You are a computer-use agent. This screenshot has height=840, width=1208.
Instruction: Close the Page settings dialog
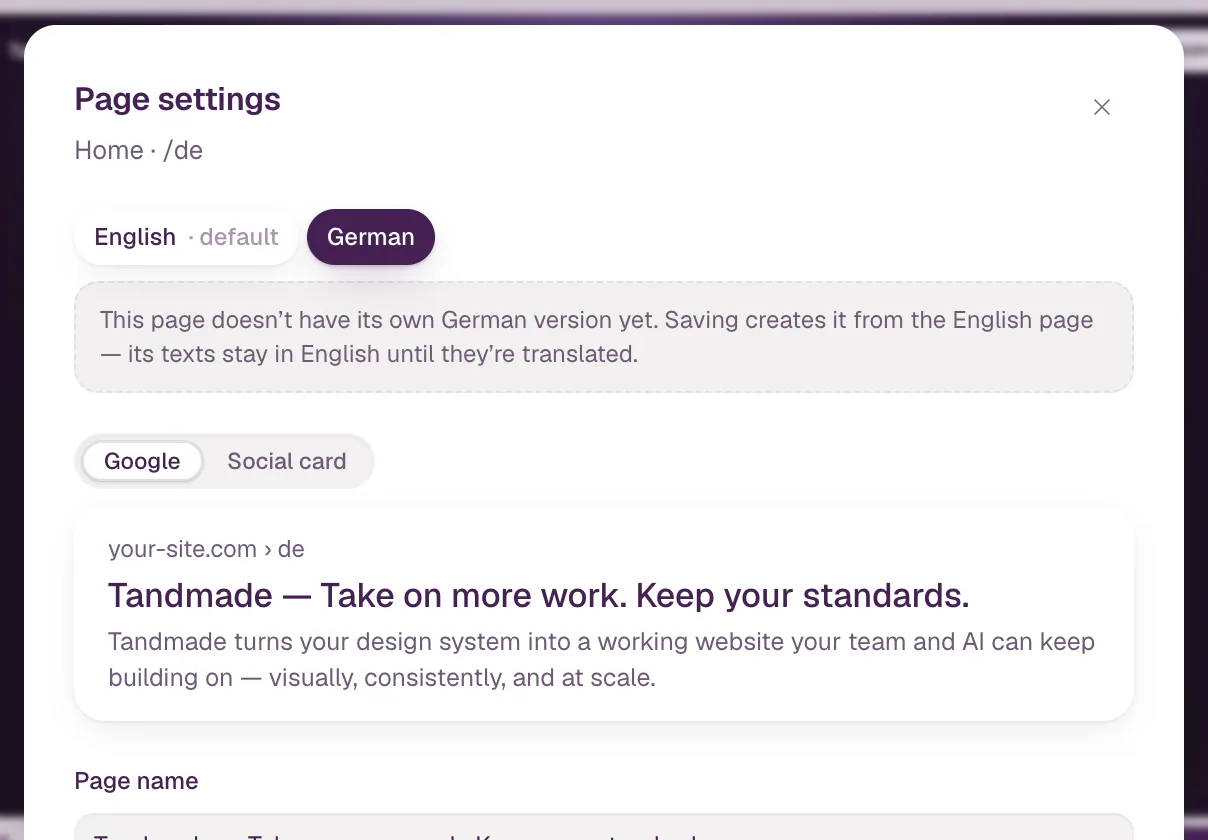[1101, 107]
